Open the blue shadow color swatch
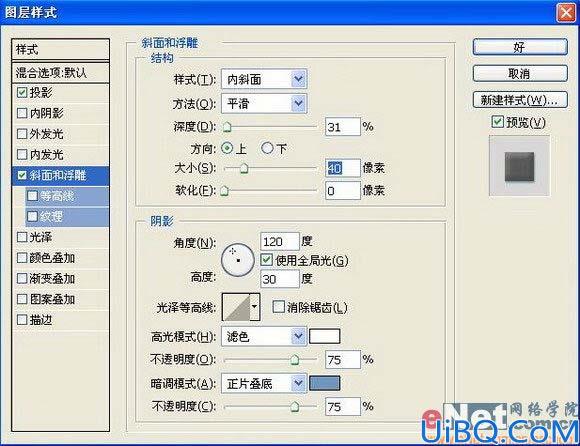 point(324,383)
